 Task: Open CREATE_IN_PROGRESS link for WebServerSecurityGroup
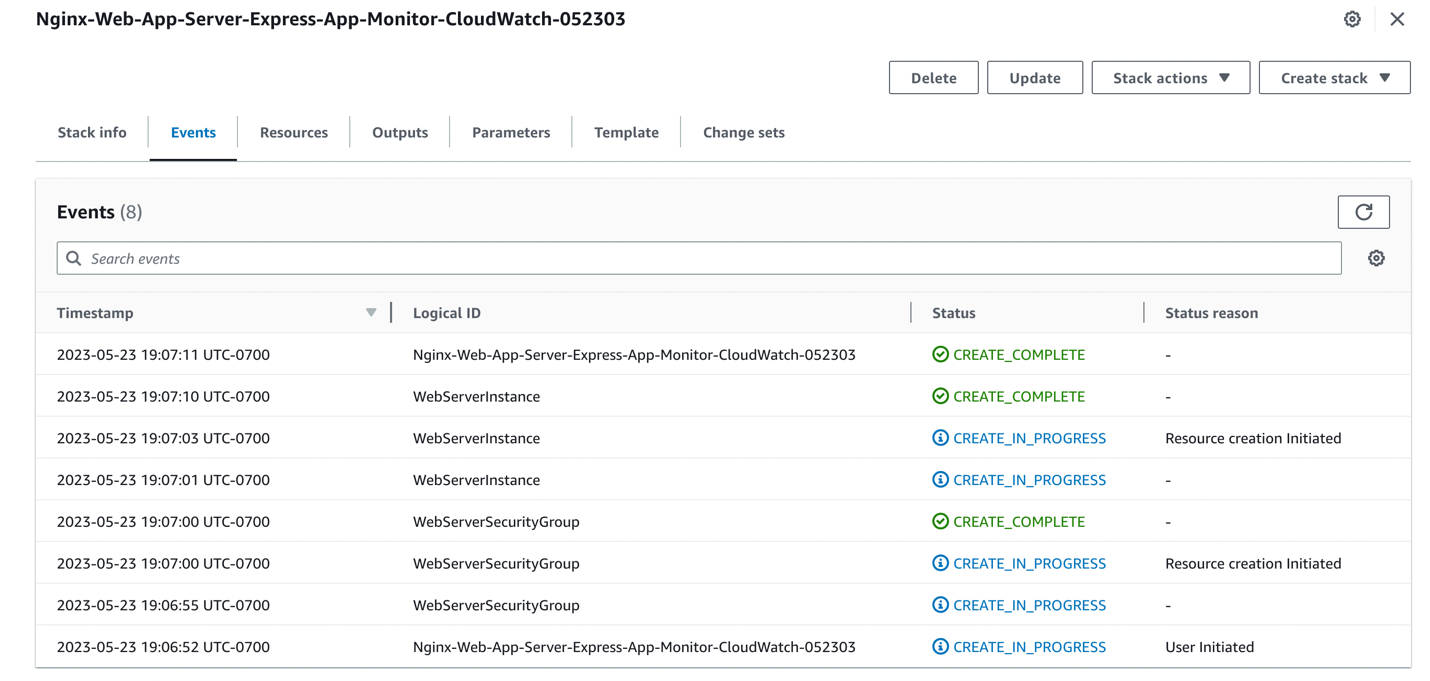[1027, 563]
